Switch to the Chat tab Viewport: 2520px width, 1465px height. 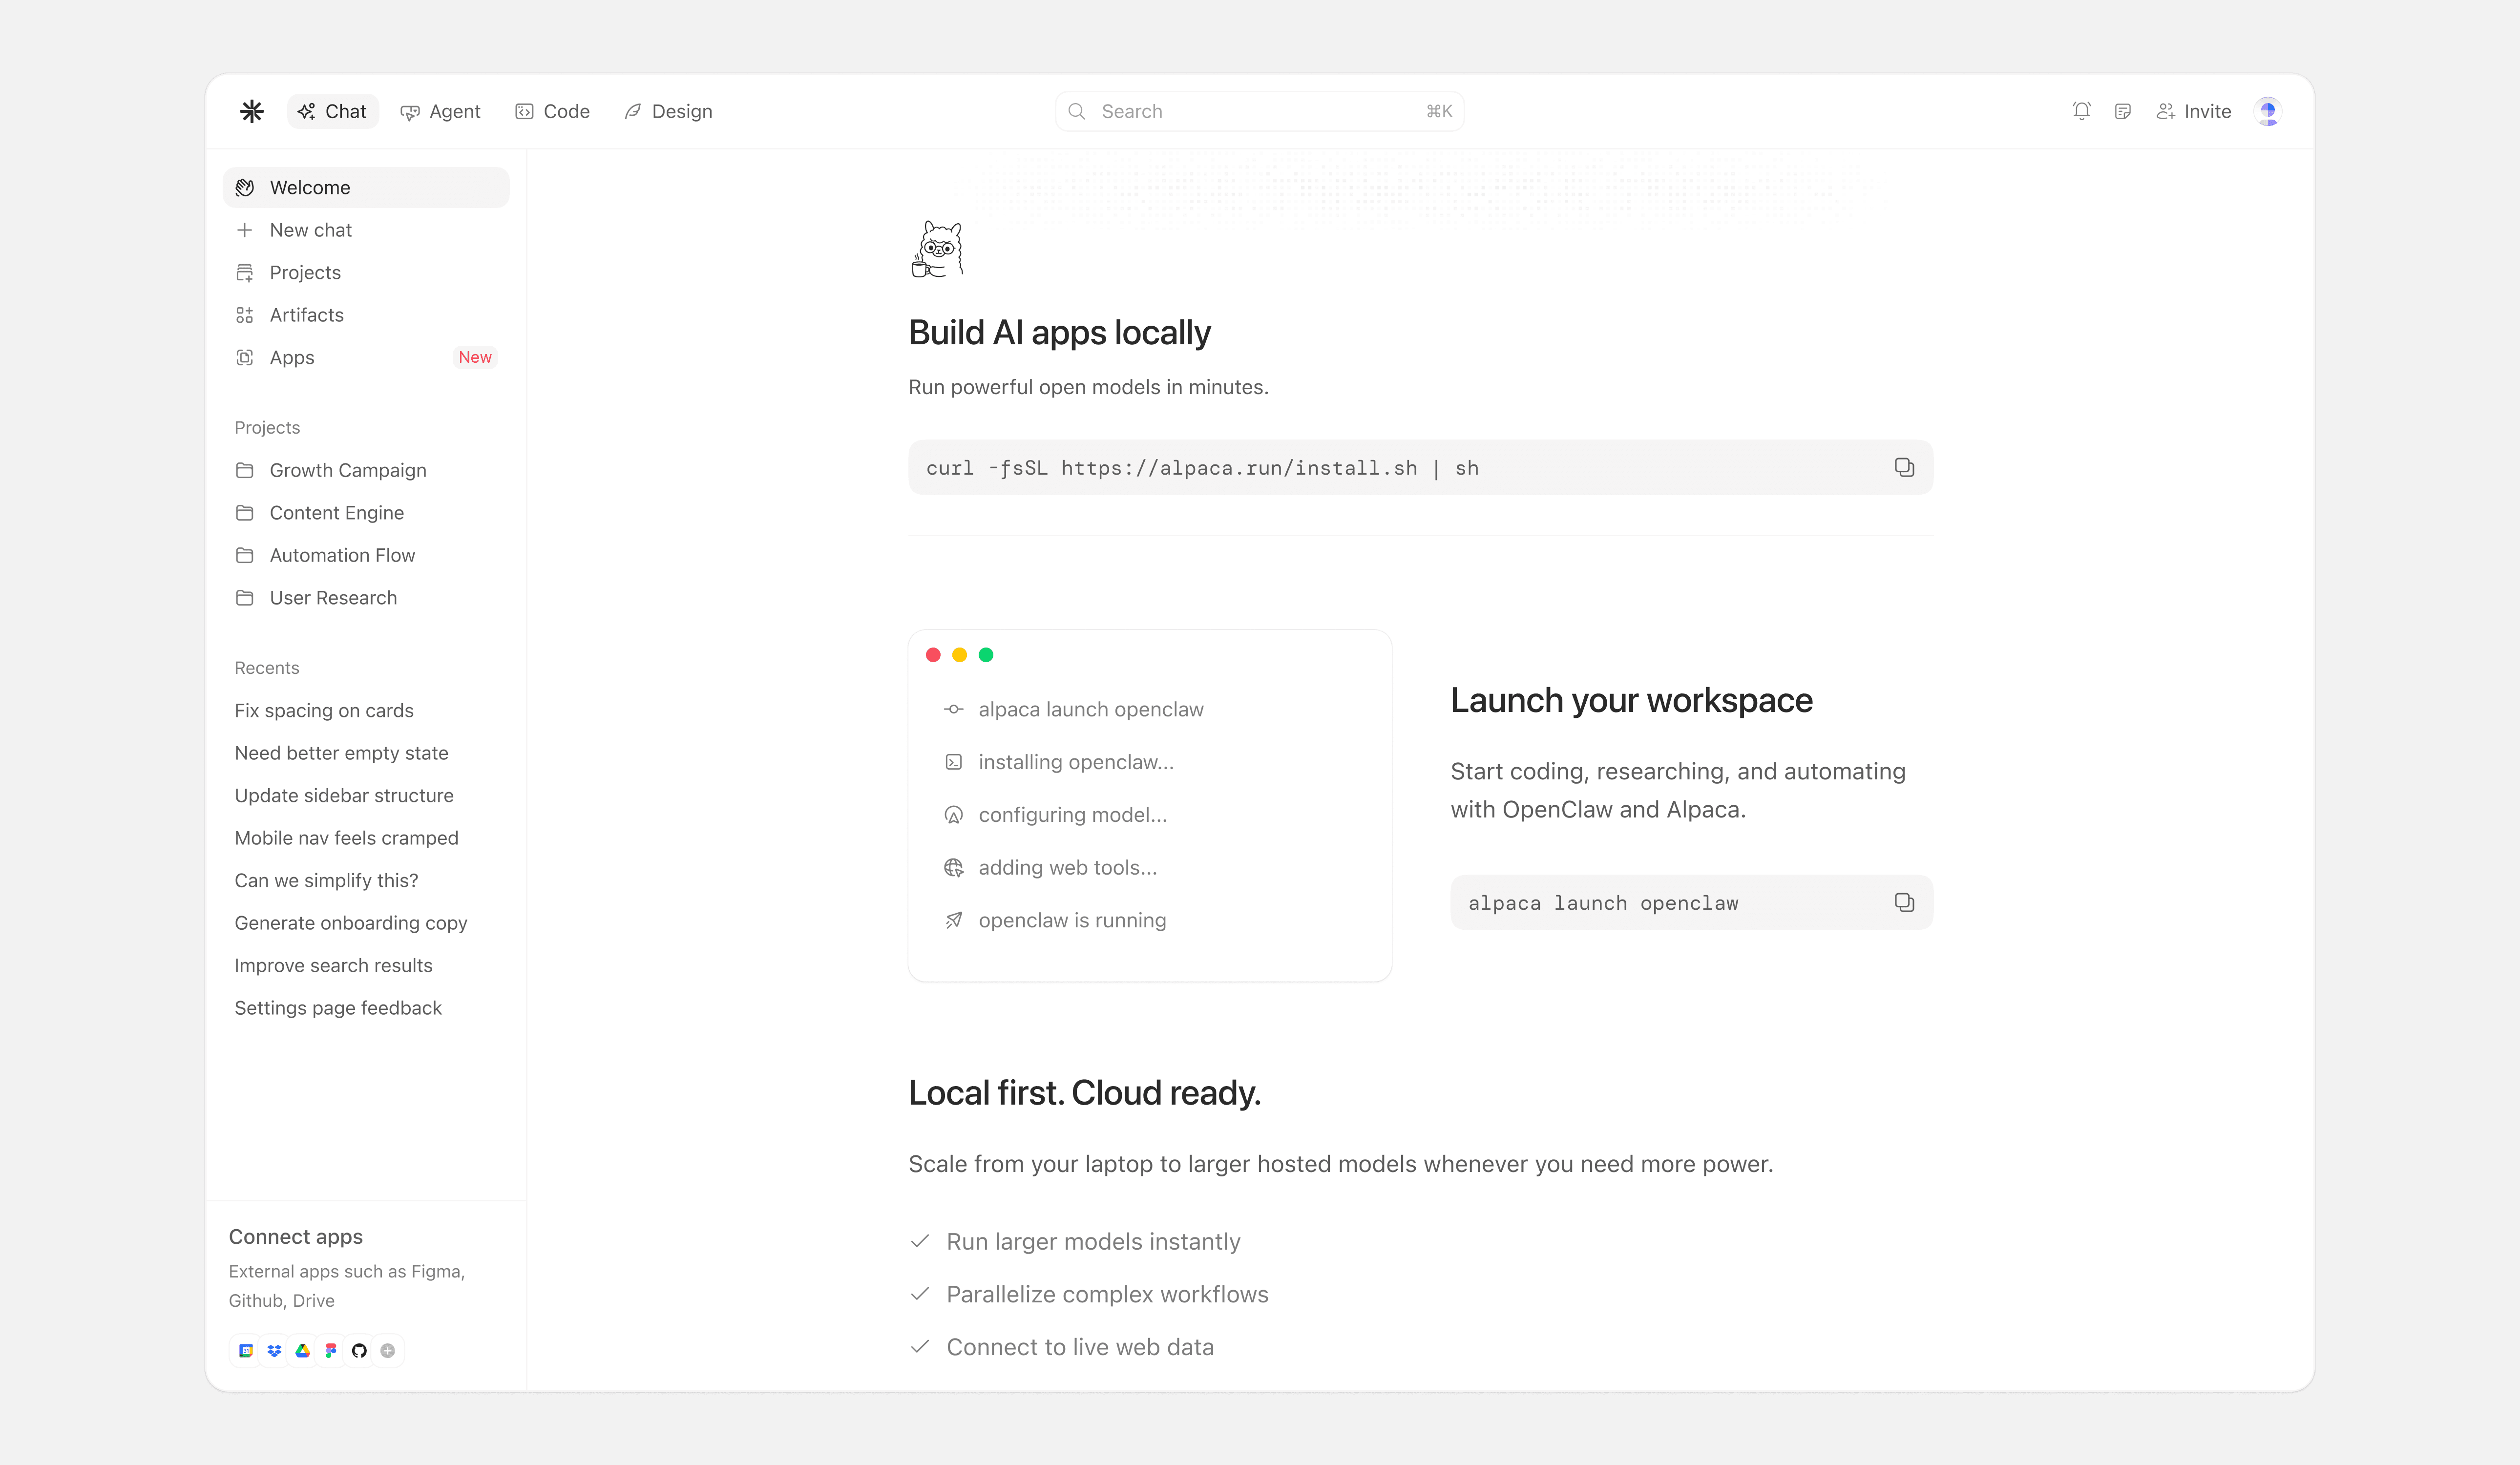pos(332,111)
